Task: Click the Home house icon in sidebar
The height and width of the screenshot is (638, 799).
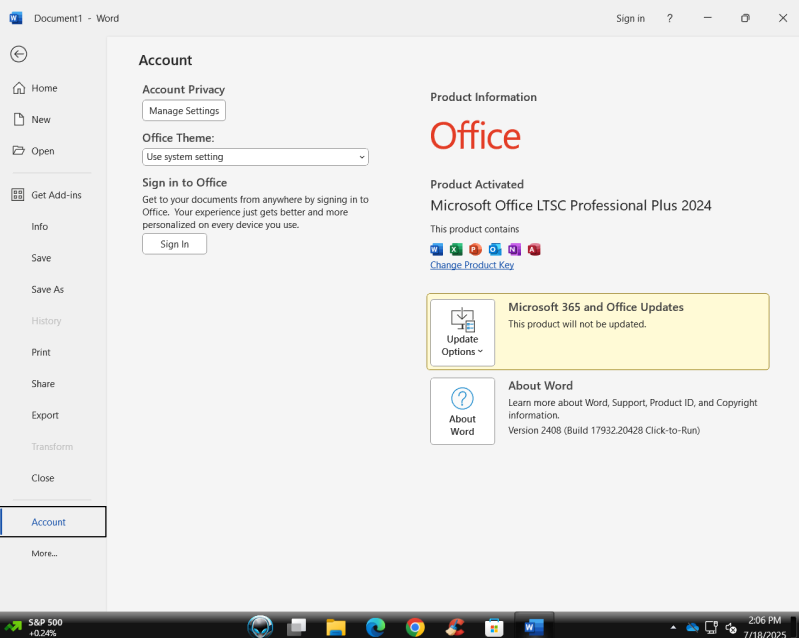Action: tap(19, 88)
